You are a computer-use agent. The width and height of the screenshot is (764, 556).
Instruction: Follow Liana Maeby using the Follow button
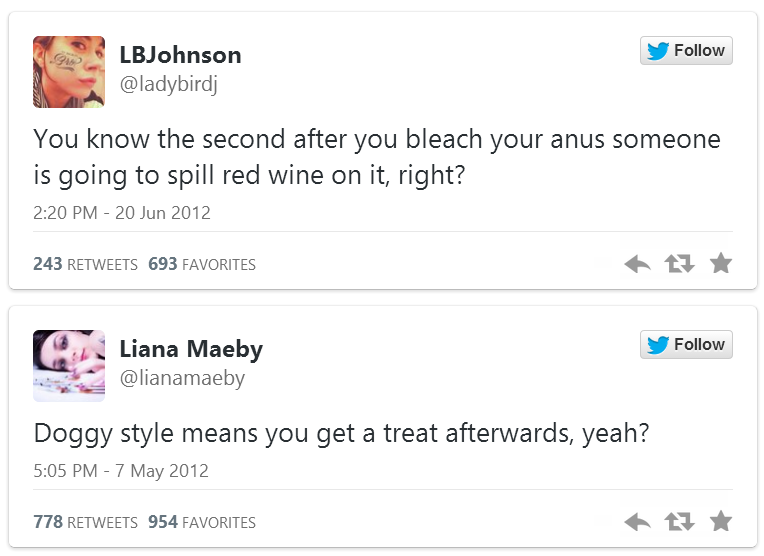point(686,345)
